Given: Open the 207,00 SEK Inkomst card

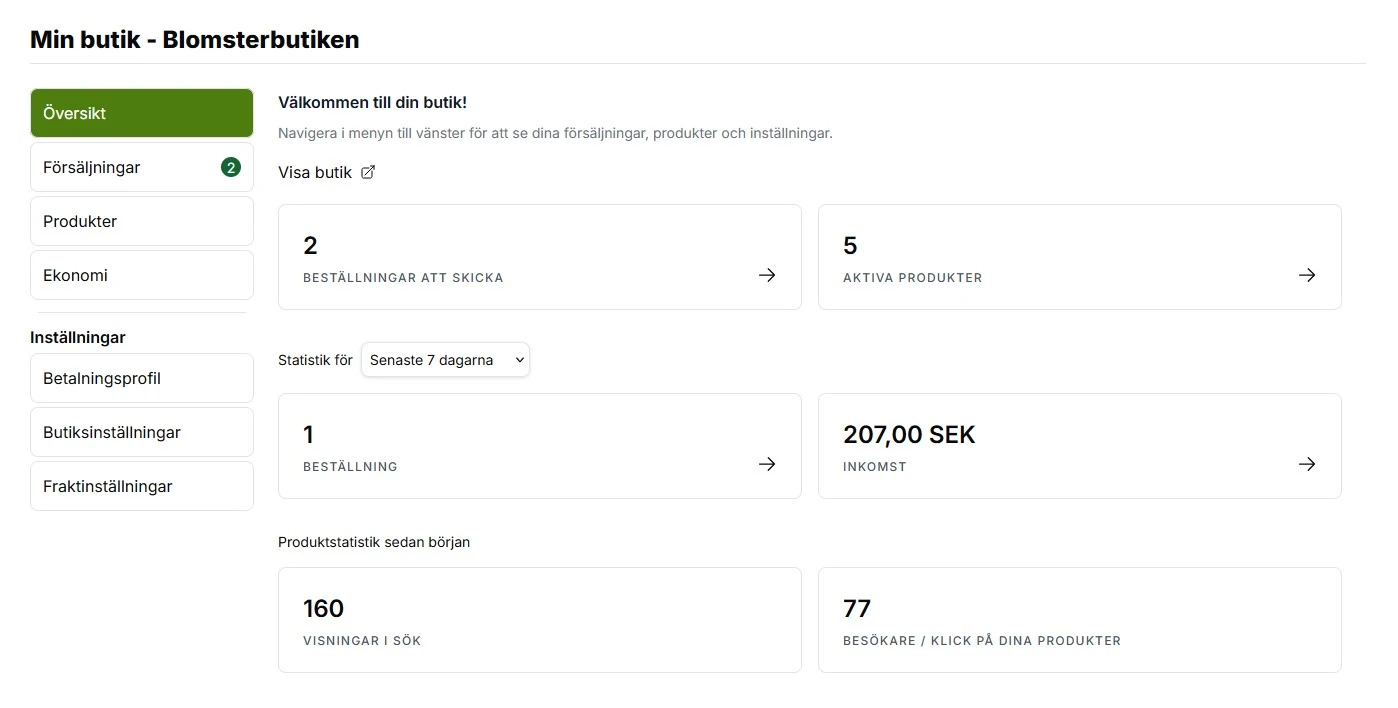Looking at the screenshot, I should coord(1080,446).
